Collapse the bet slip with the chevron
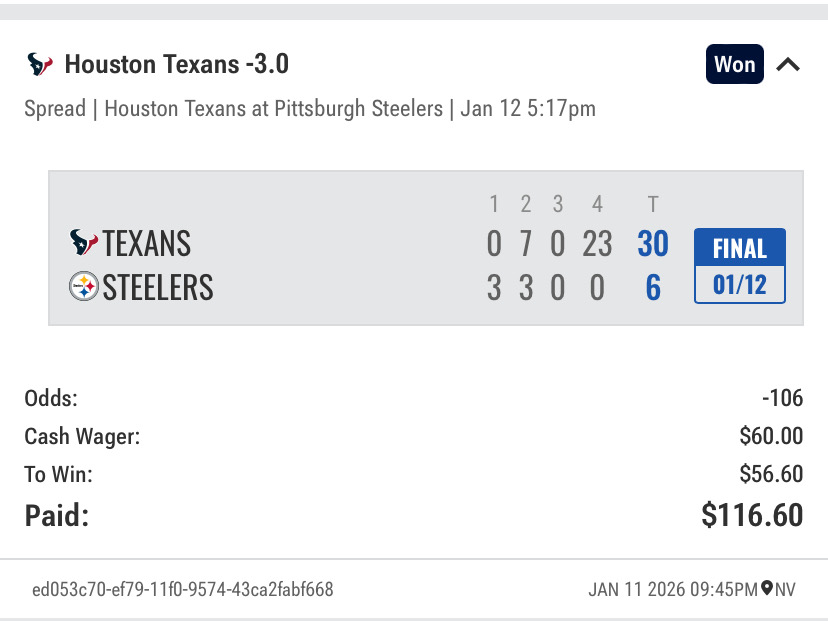The height and width of the screenshot is (621, 828). tap(788, 65)
